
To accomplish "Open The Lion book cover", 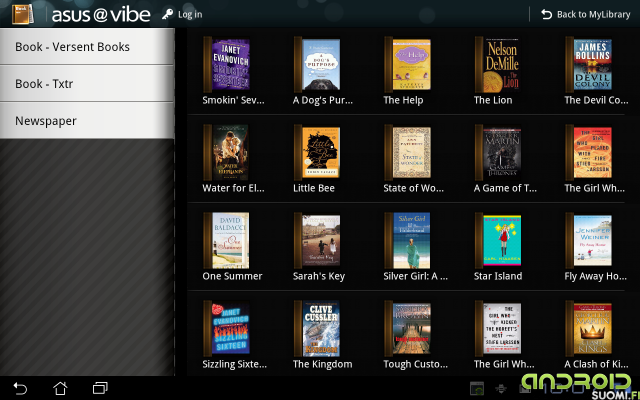I will [x=498, y=64].
